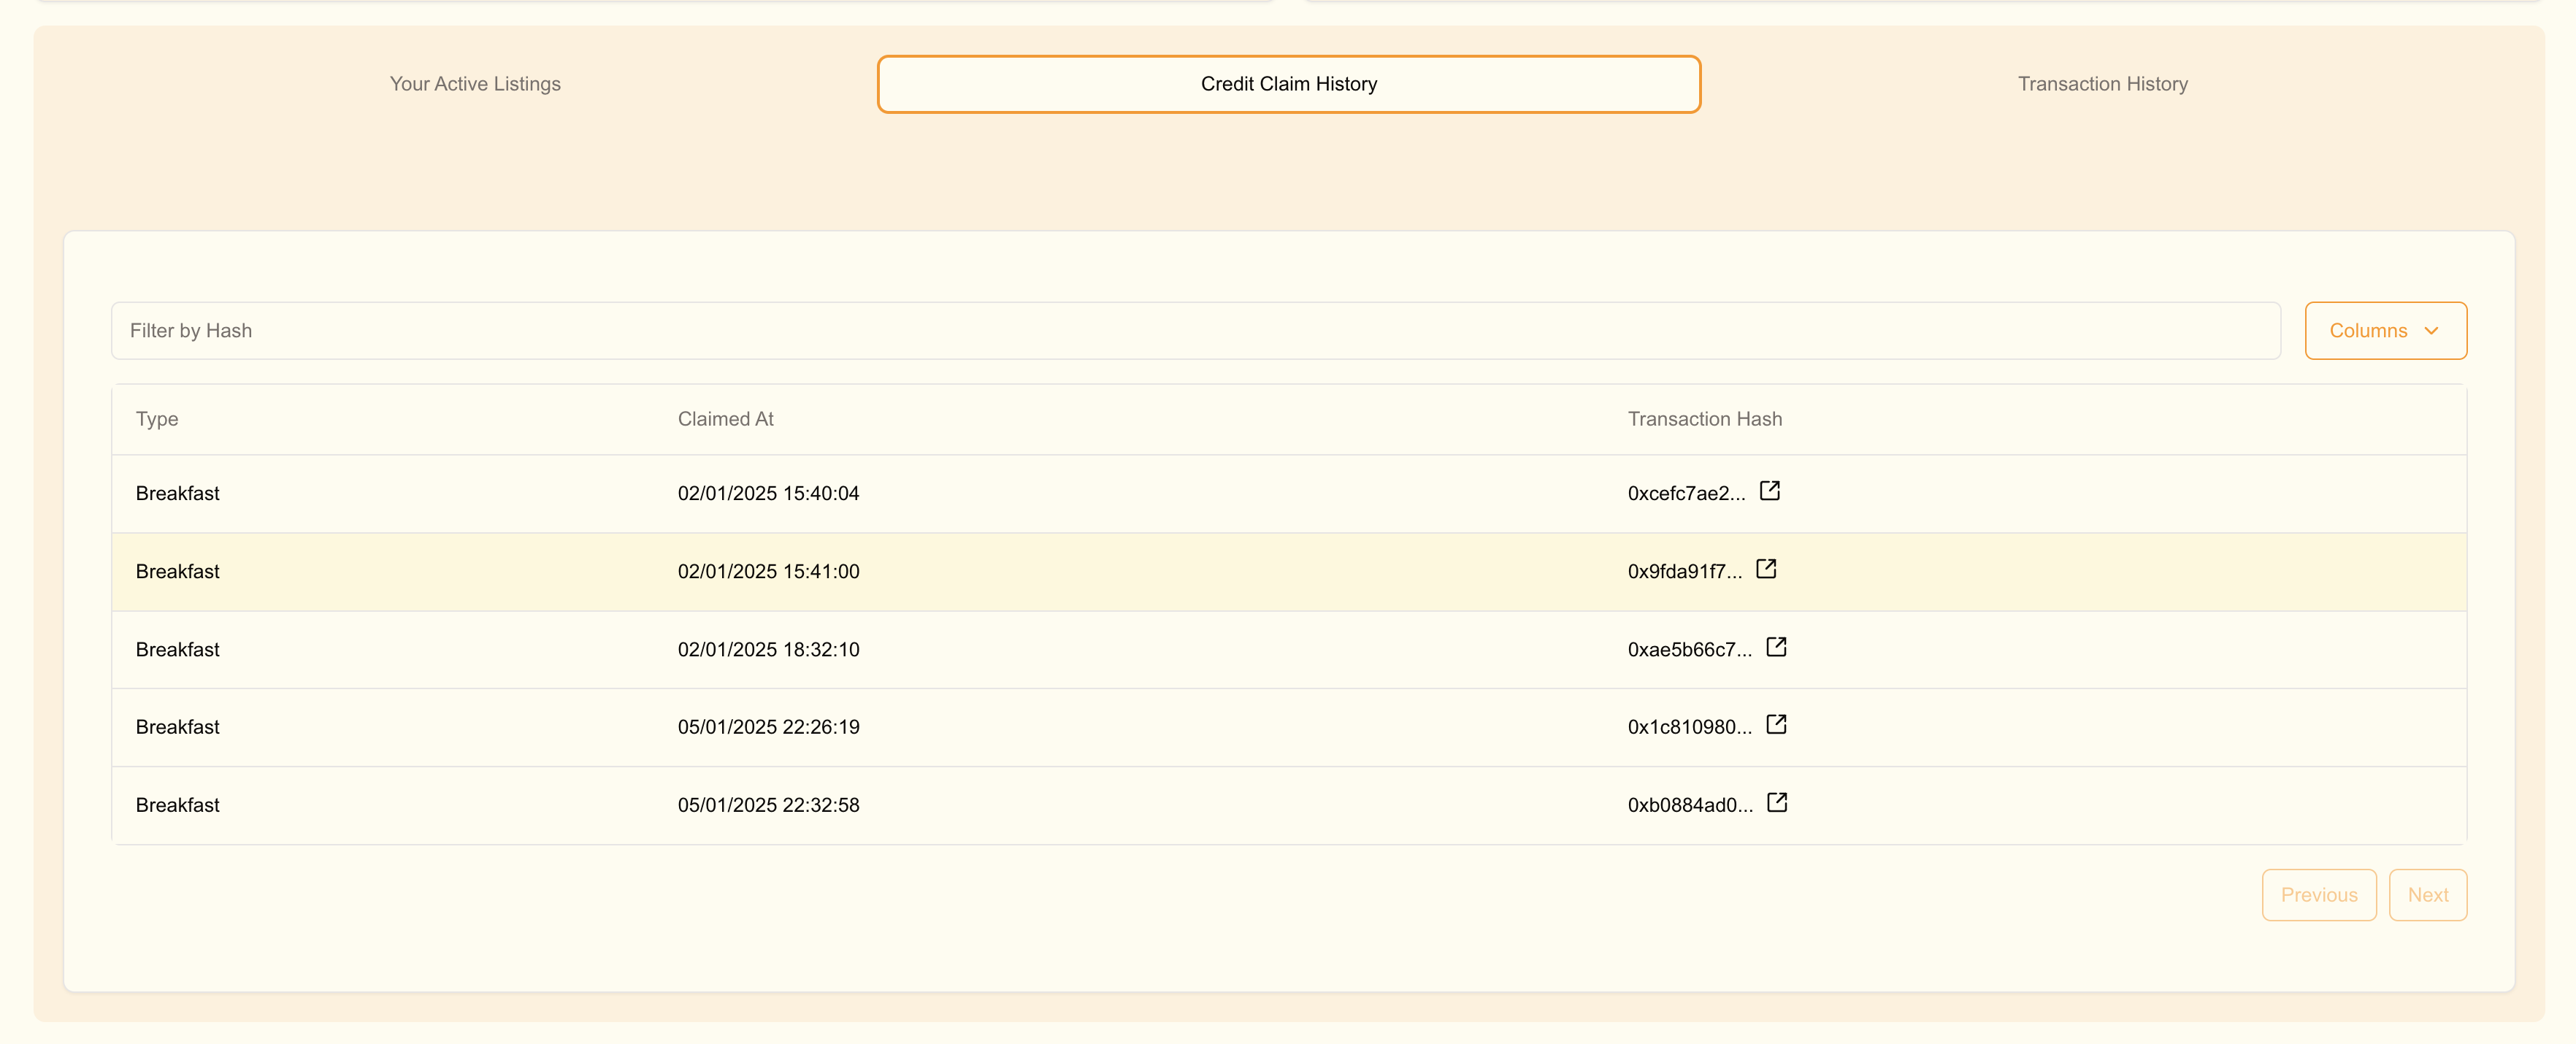Open the Transaction History tab
Screen dimensions: 2576x1044
coord(2102,84)
